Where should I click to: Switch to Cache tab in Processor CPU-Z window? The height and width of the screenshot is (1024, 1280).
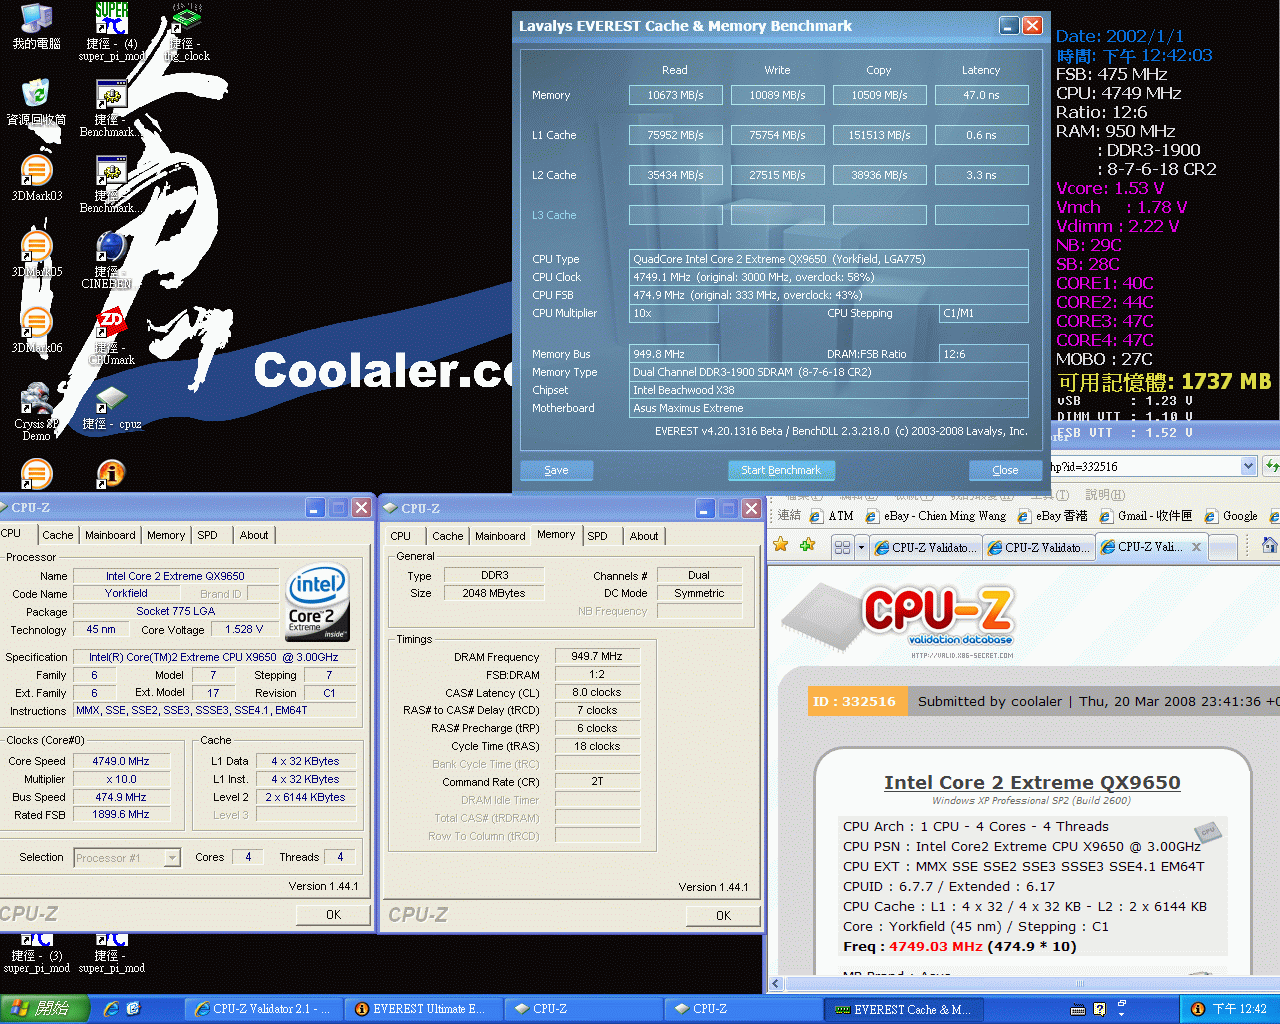[x=57, y=535]
